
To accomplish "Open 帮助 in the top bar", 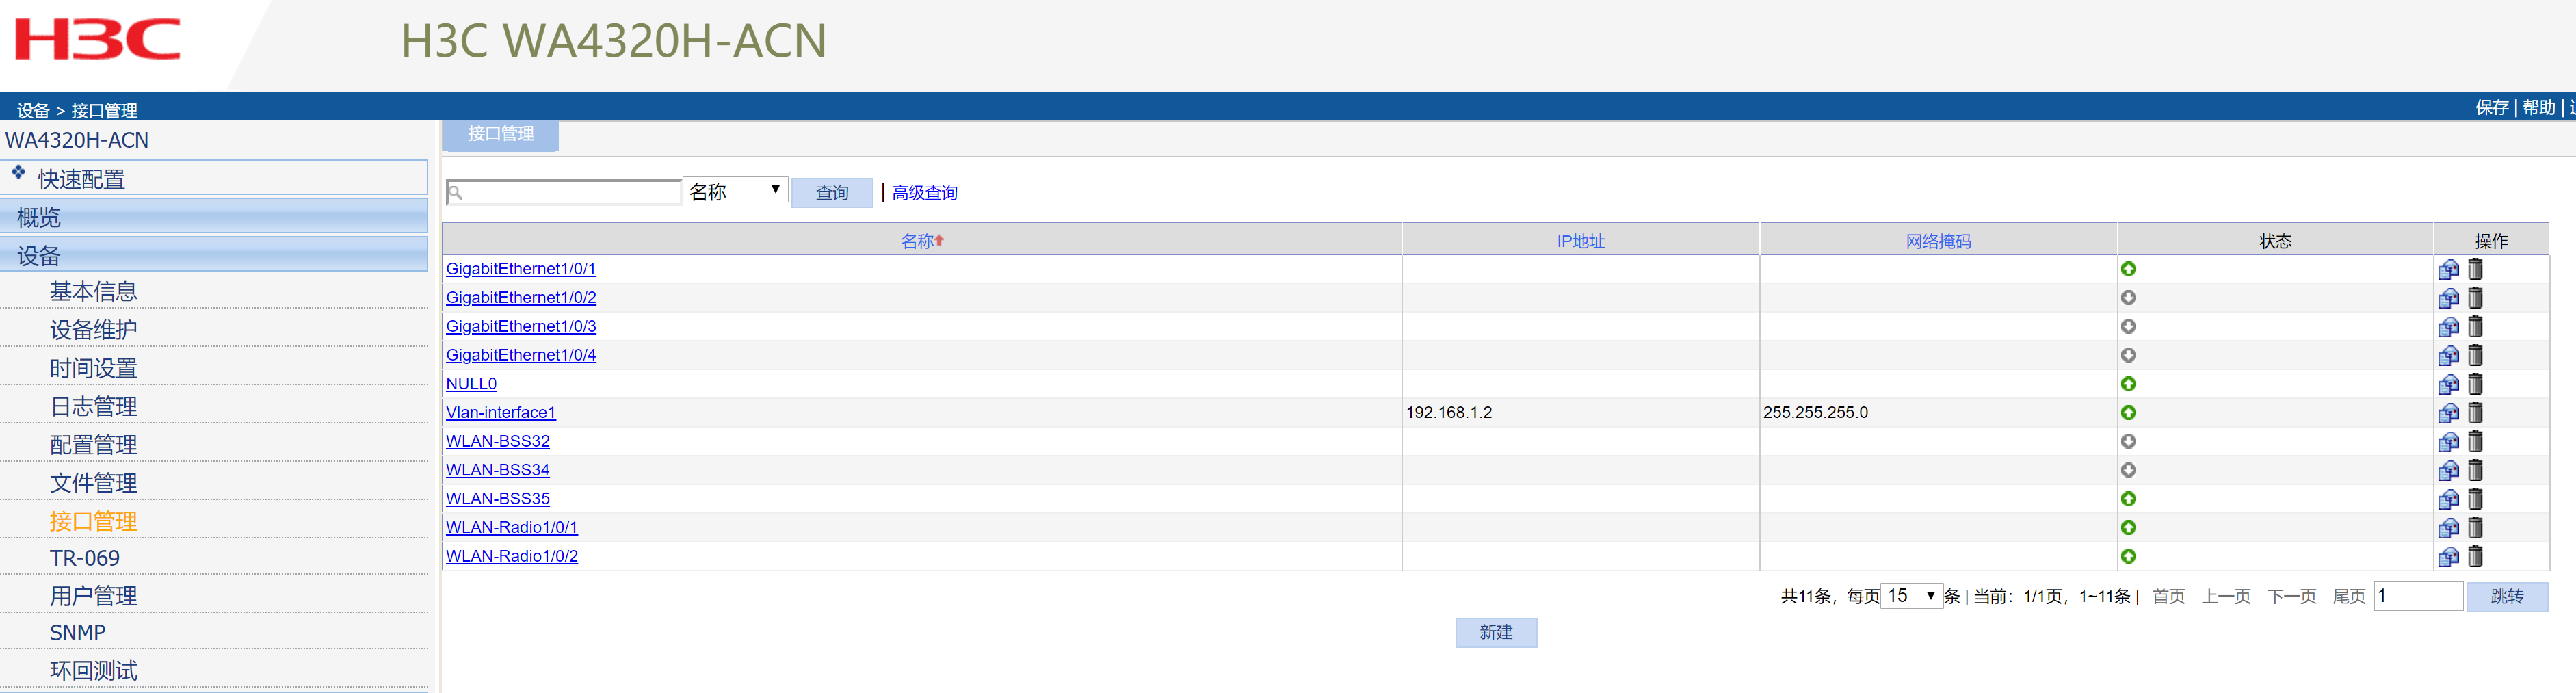I will click(2538, 107).
